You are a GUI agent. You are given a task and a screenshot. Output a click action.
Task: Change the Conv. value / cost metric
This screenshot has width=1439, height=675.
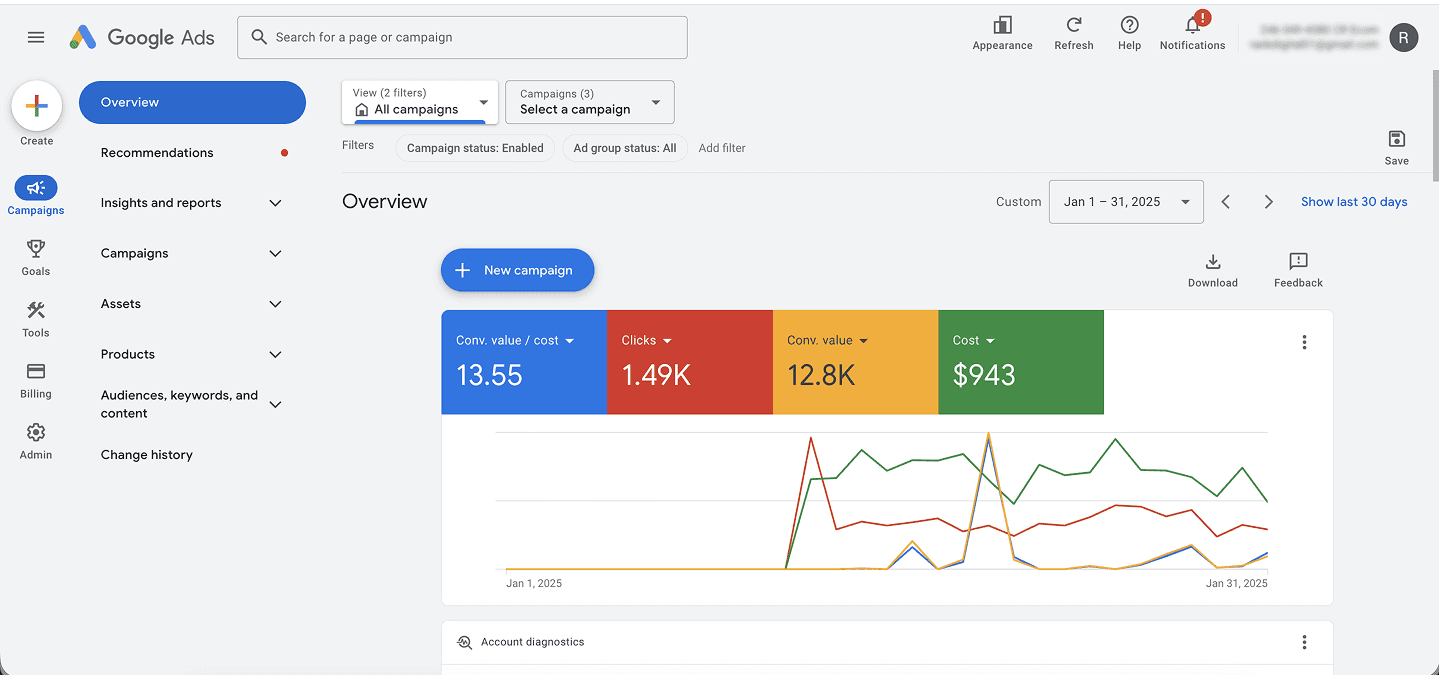[x=515, y=341]
